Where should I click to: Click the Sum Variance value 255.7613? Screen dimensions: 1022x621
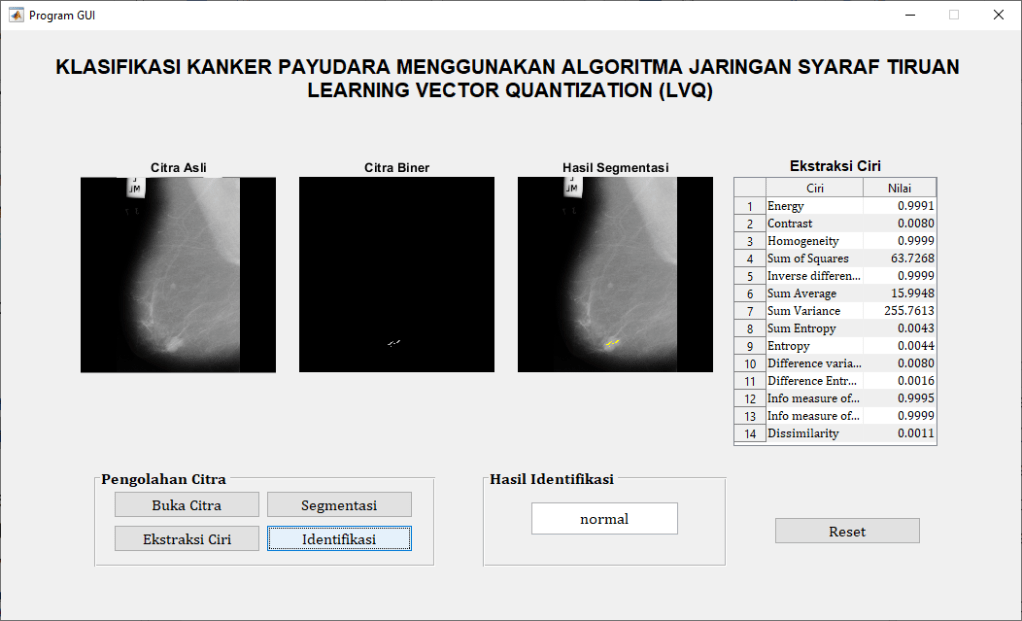[x=899, y=311]
